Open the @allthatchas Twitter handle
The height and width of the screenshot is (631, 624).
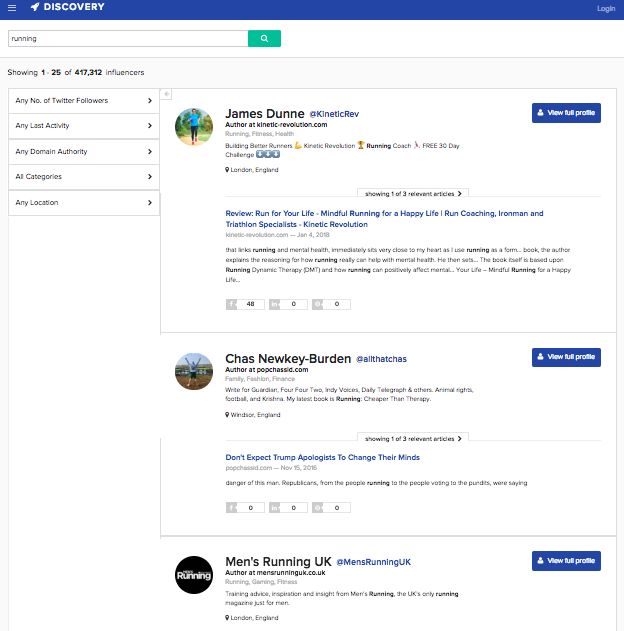381,359
